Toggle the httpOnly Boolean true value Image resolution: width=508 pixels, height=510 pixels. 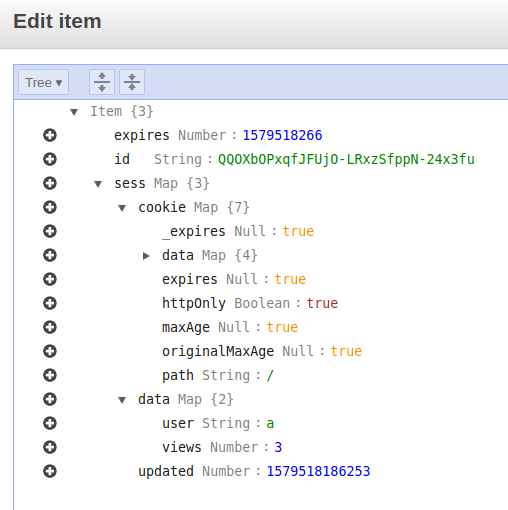point(322,303)
